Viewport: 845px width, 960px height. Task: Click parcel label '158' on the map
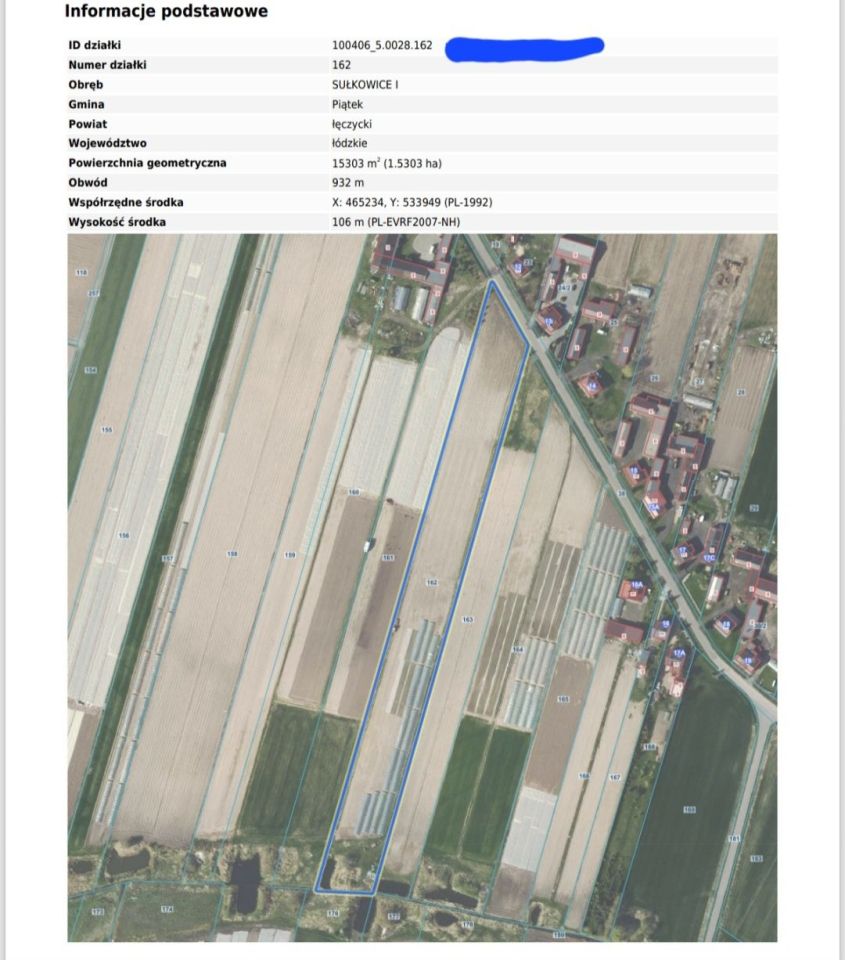232,554
